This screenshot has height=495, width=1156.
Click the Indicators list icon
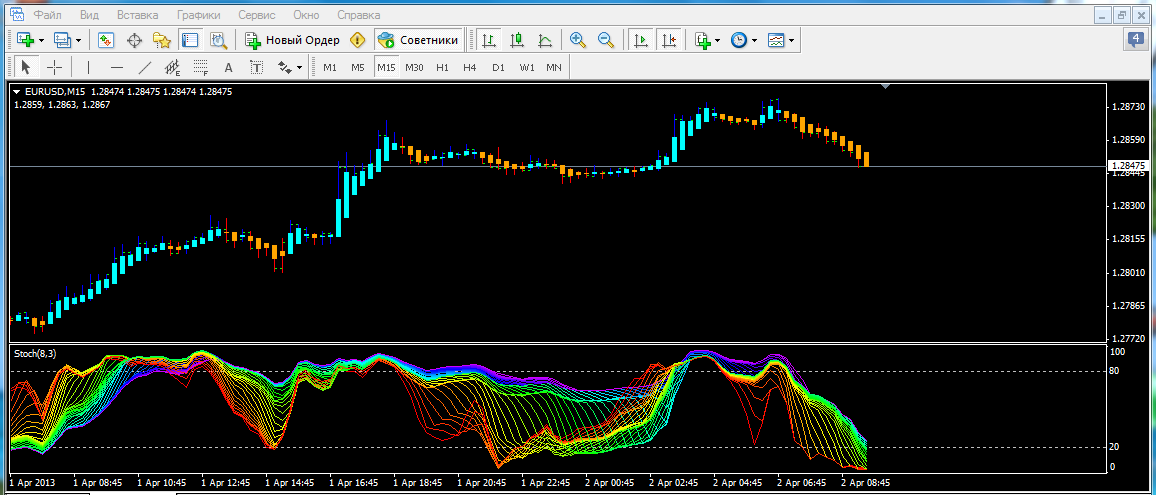[x=703, y=40]
